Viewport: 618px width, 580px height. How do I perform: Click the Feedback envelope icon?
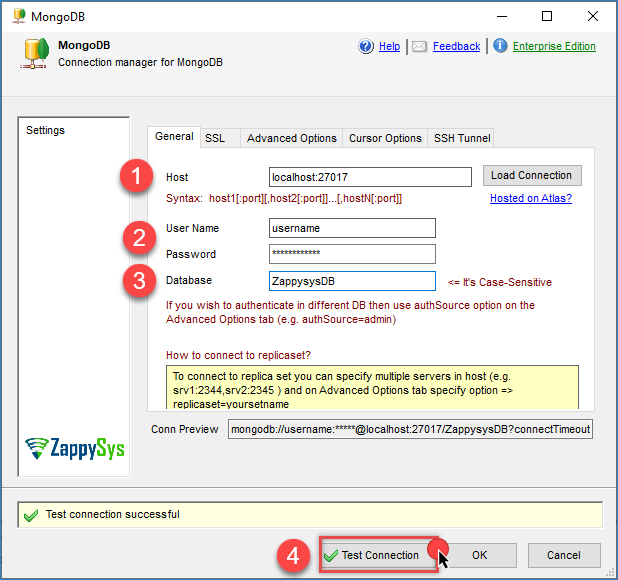coord(420,47)
